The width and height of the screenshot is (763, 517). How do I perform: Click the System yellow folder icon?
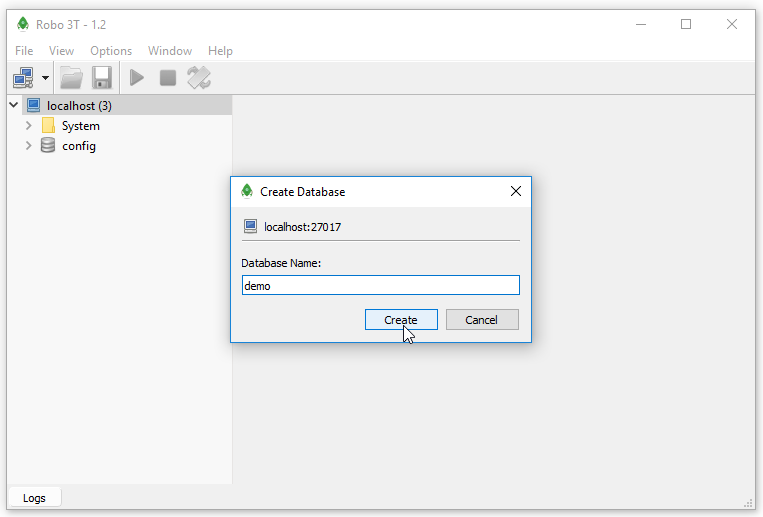tap(48, 125)
